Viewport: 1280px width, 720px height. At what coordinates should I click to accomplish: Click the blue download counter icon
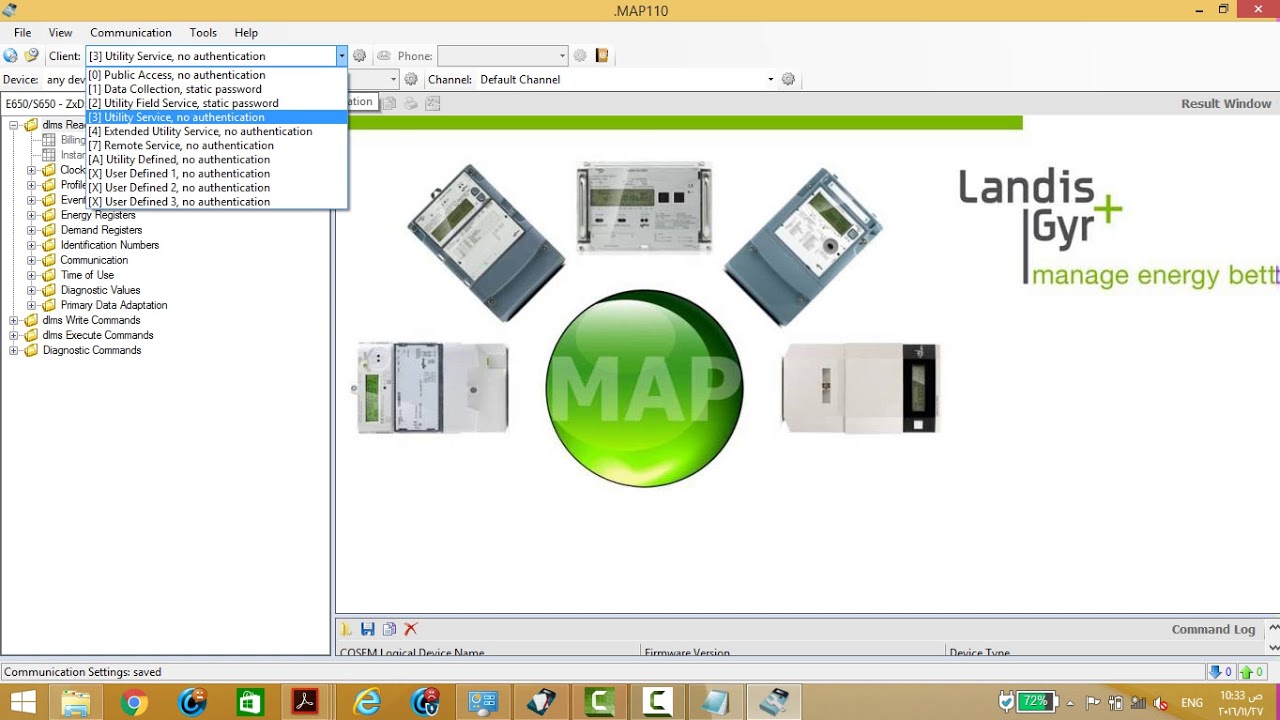[1221, 672]
